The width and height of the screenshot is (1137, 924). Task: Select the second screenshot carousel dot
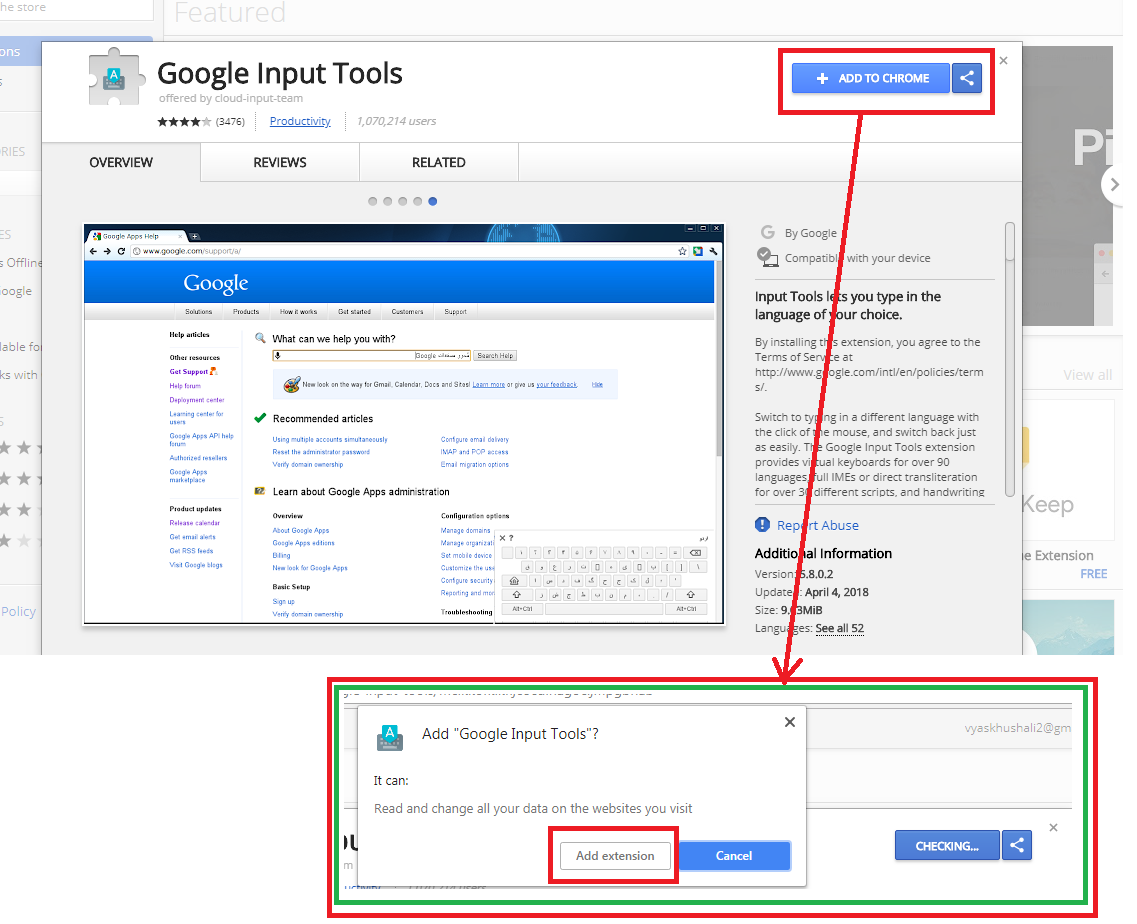click(x=387, y=202)
